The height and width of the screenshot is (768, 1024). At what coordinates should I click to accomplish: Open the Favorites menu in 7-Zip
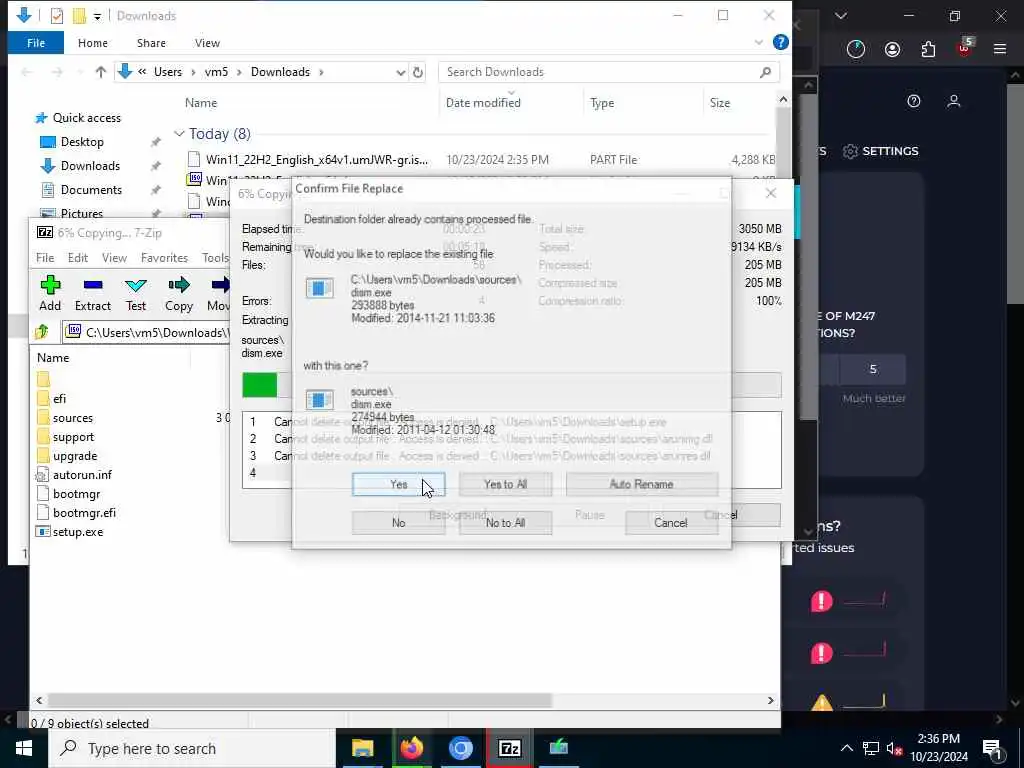pos(164,258)
